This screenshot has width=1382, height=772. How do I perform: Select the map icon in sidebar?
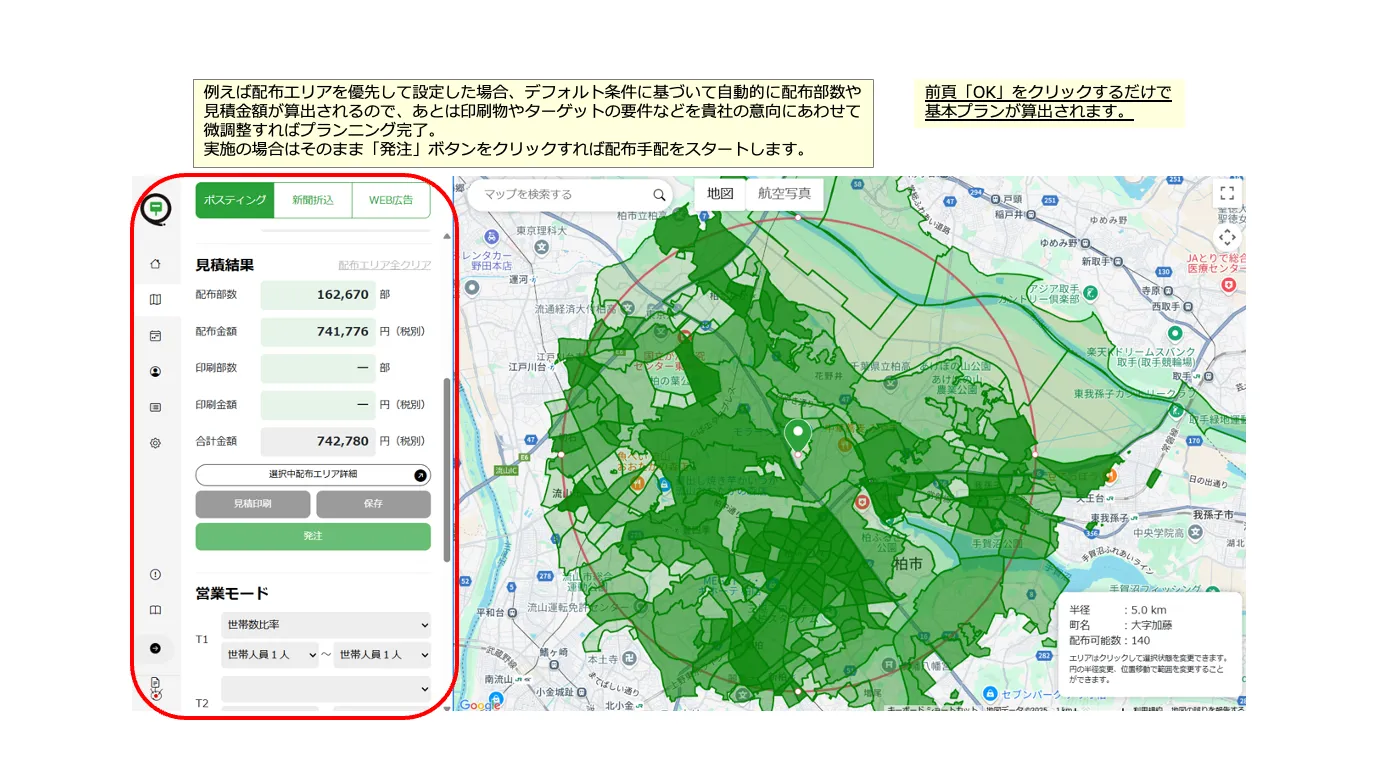pos(155,299)
